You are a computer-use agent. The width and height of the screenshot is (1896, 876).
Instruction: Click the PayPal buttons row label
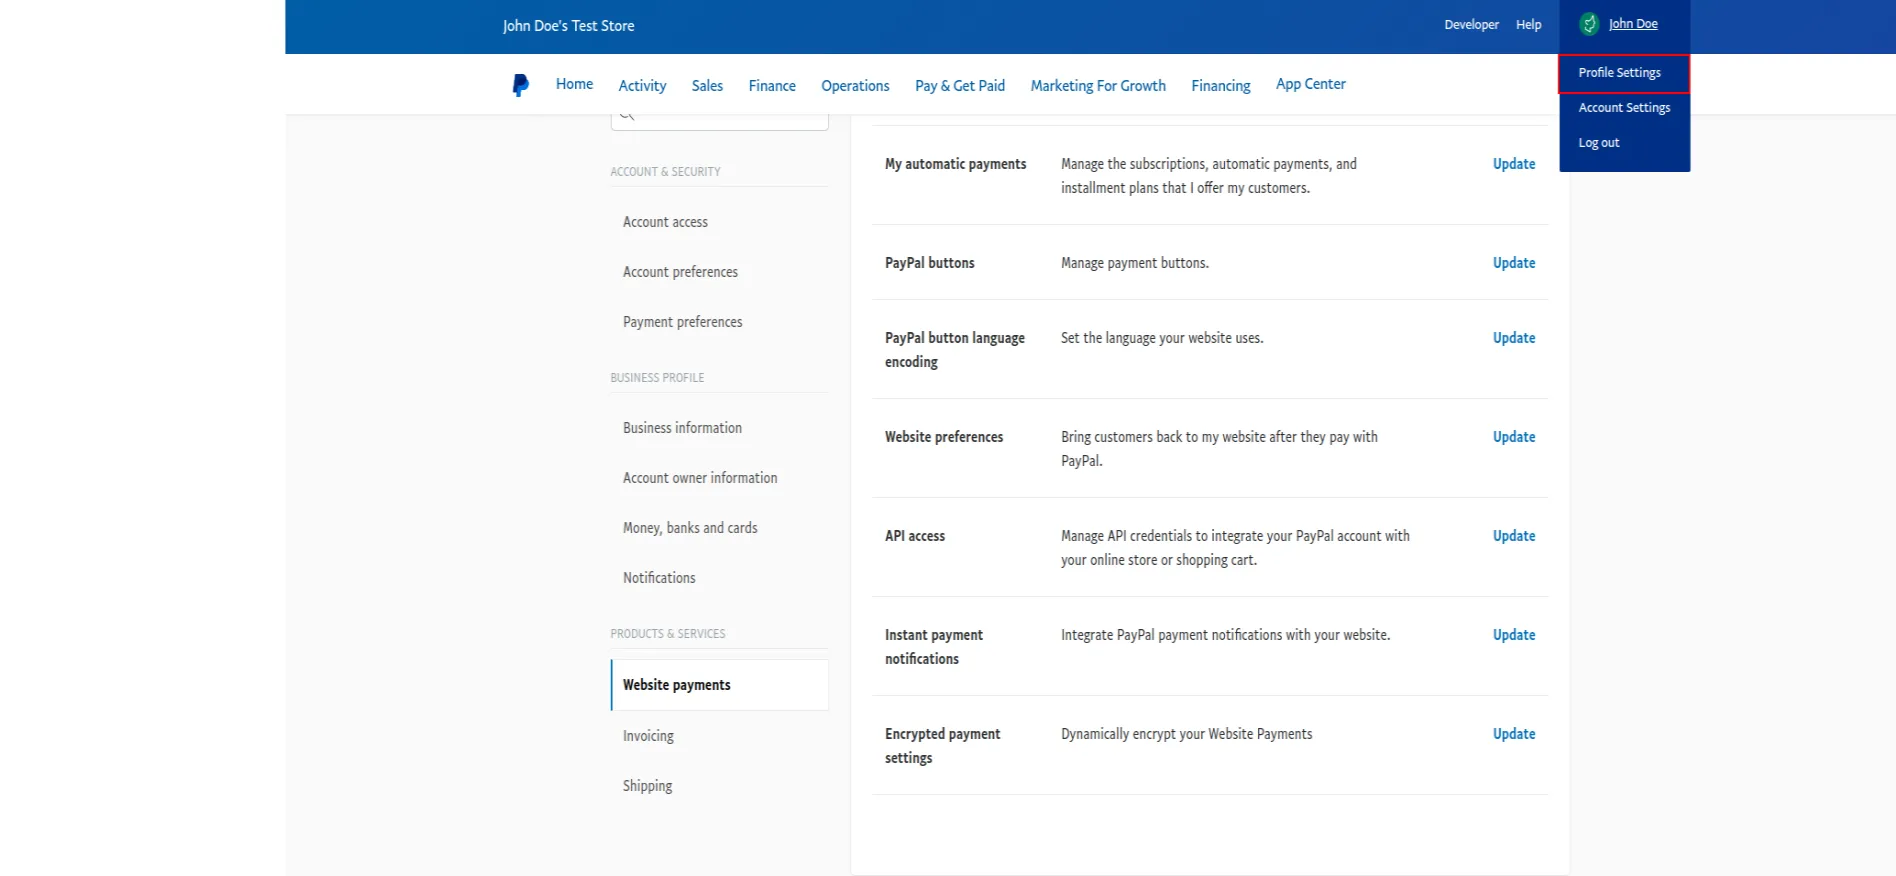click(929, 263)
